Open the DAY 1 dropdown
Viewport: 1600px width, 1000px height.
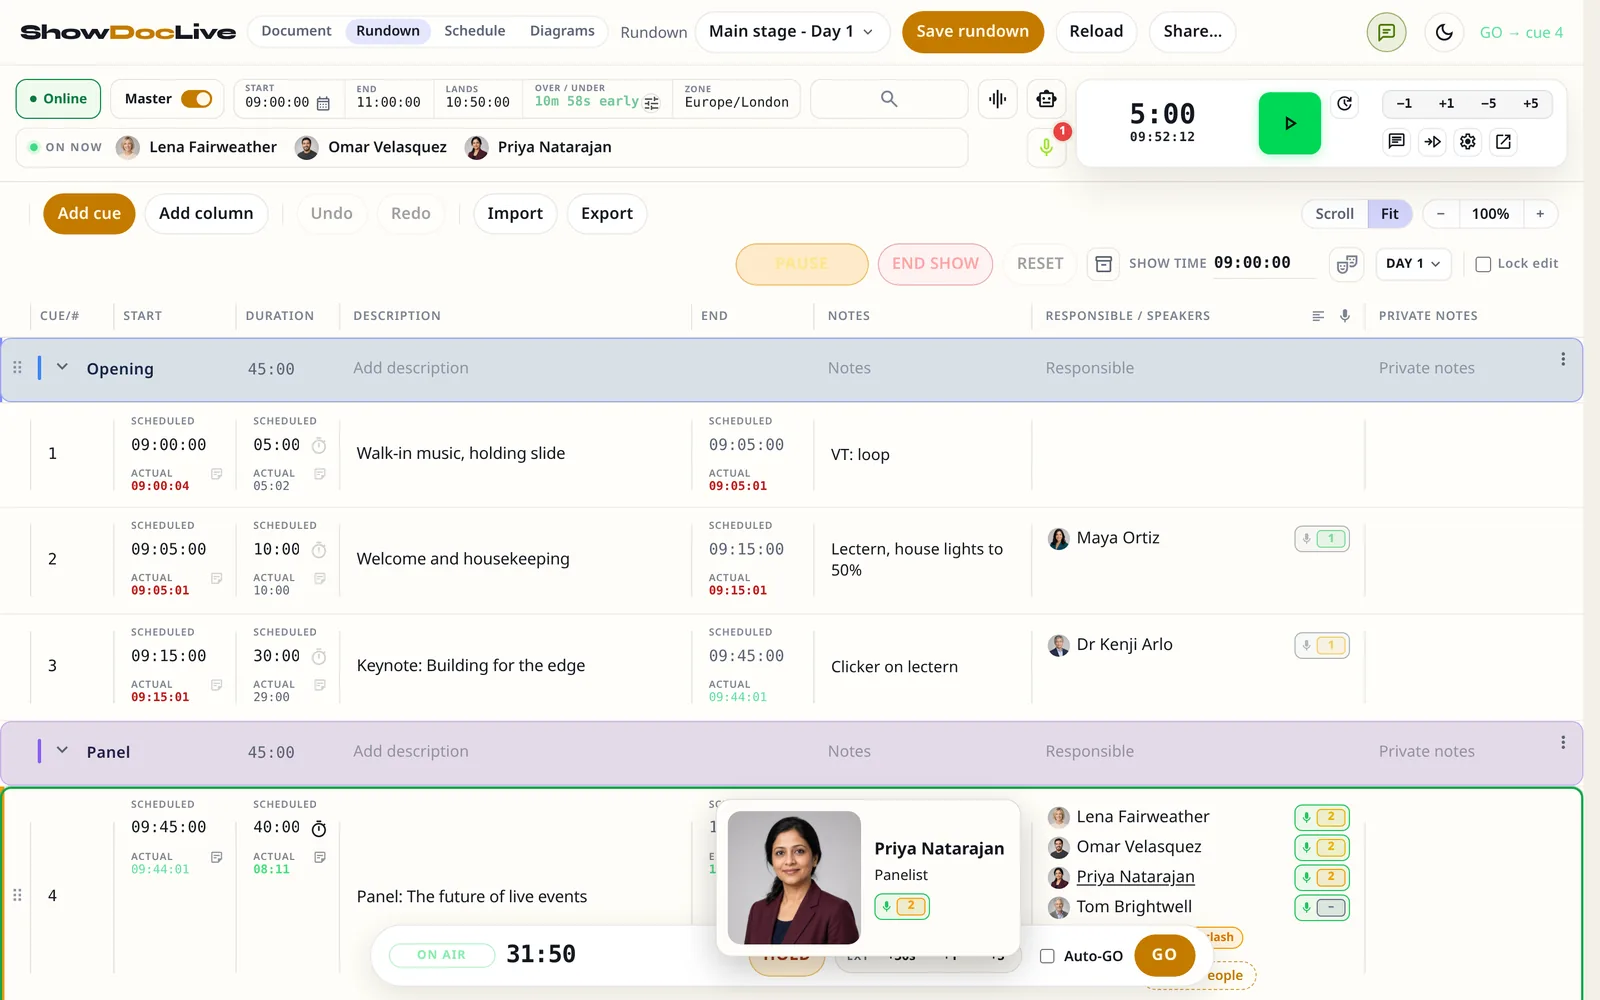(x=1413, y=264)
